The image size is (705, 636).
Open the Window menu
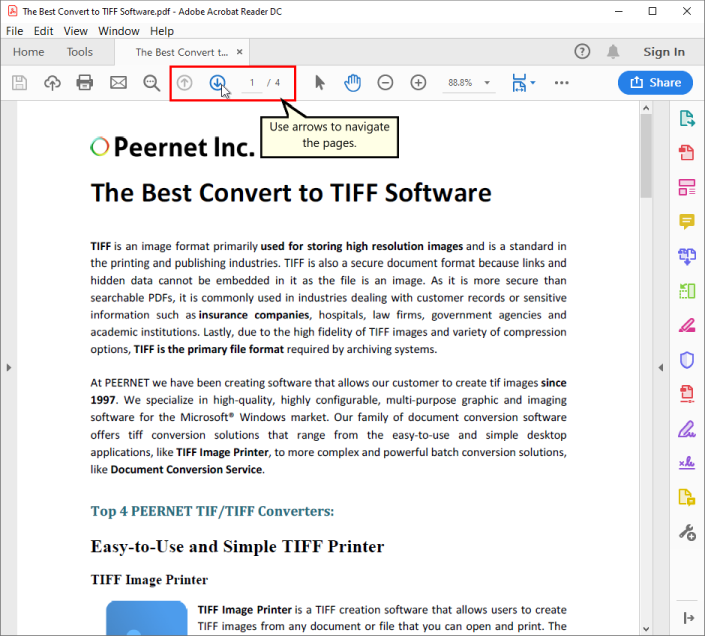coord(119,31)
